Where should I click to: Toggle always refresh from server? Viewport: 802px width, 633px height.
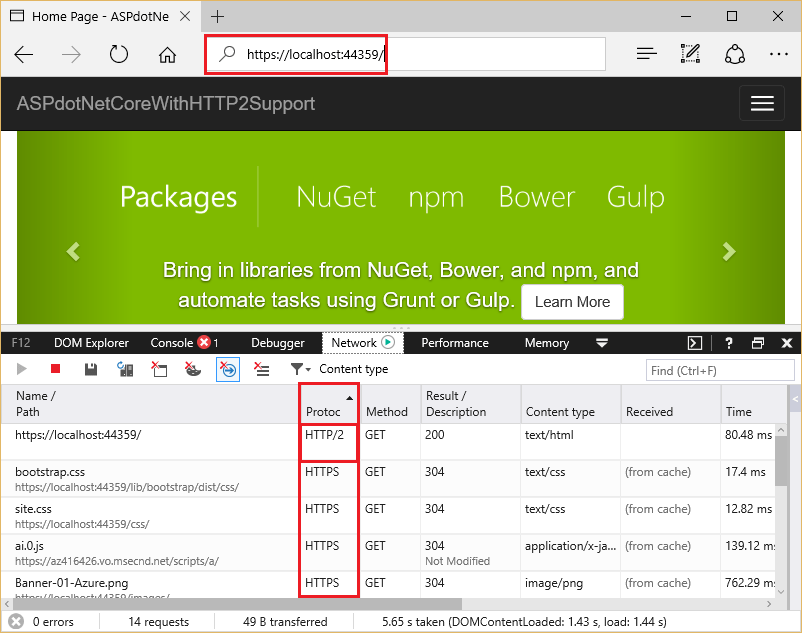pyautogui.click(x=124, y=369)
